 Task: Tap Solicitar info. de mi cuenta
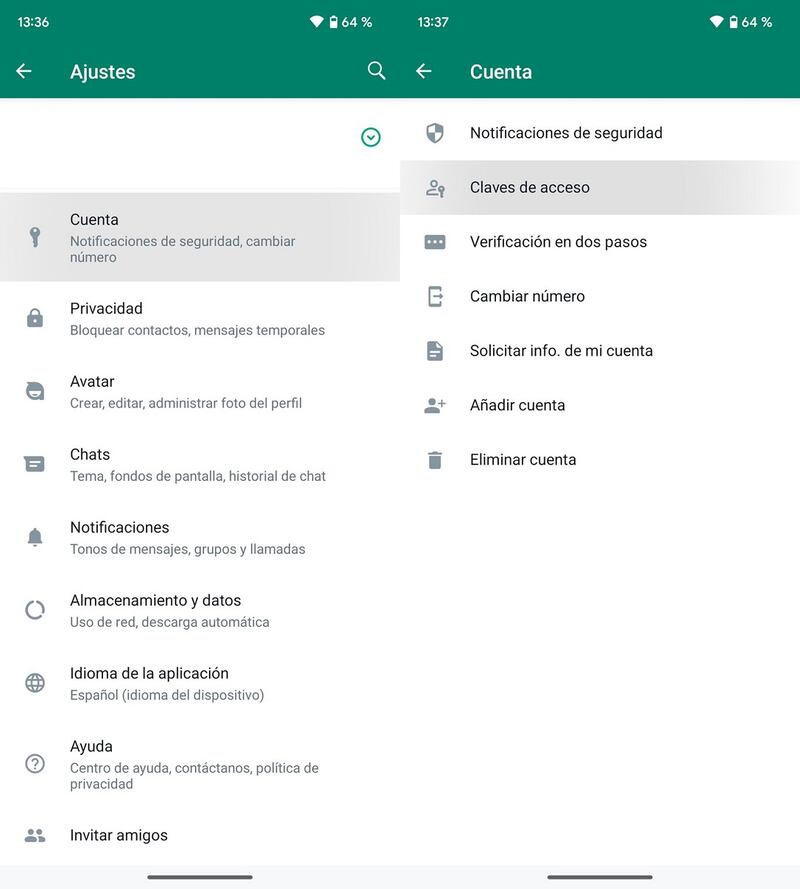[561, 351]
